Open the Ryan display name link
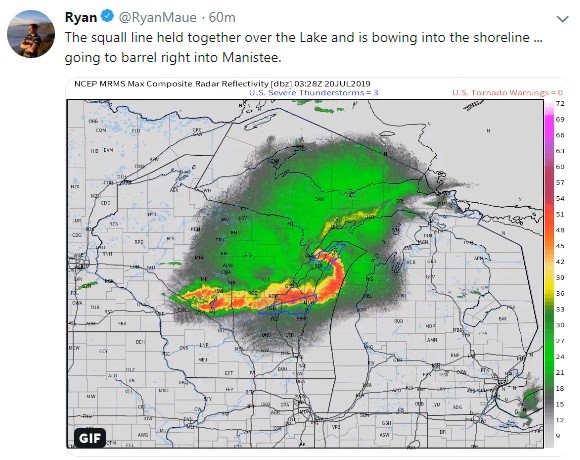Viewport: 580px width, 460px height. coord(81,17)
